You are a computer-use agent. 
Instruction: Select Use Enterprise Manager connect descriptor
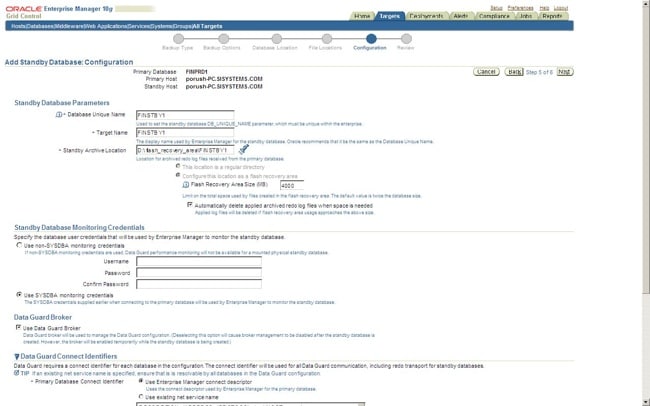[x=141, y=381]
